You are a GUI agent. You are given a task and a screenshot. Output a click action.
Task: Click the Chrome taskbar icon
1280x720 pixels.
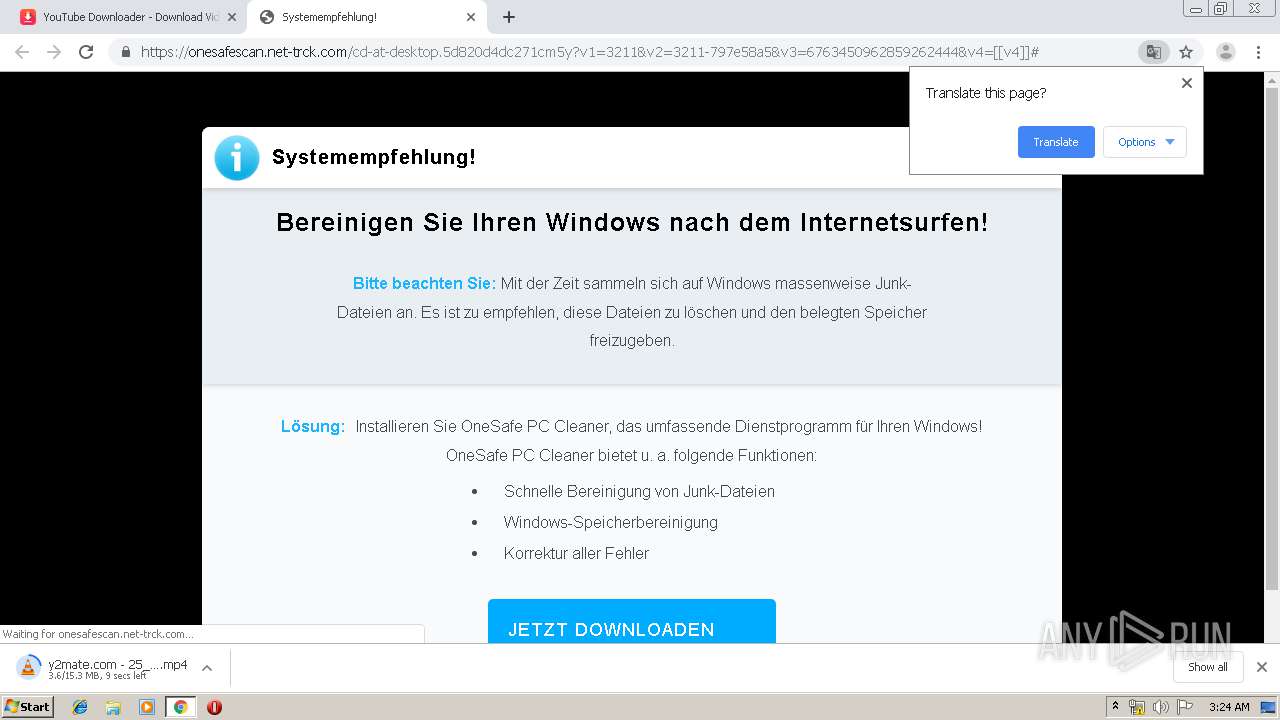[180, 707]
